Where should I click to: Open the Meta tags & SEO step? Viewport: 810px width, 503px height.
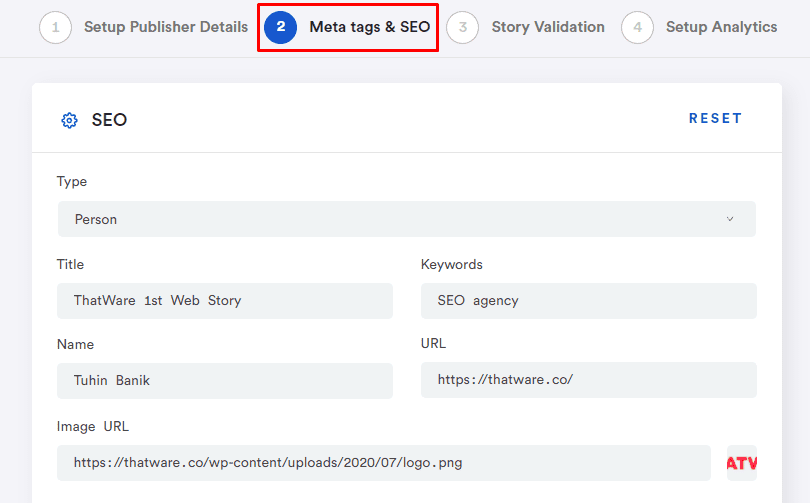tap(369, 27)
